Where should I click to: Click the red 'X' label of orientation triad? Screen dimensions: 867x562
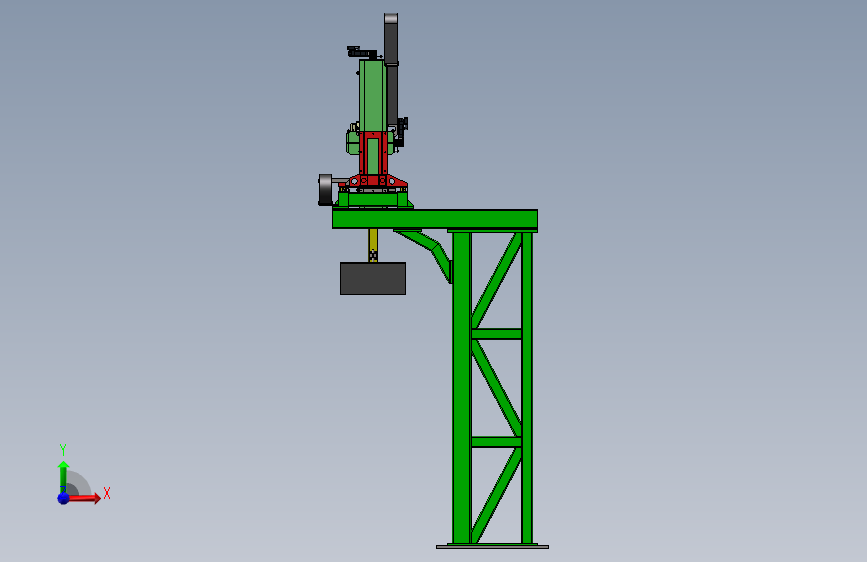pyautogui.click(x=107, y=493)
